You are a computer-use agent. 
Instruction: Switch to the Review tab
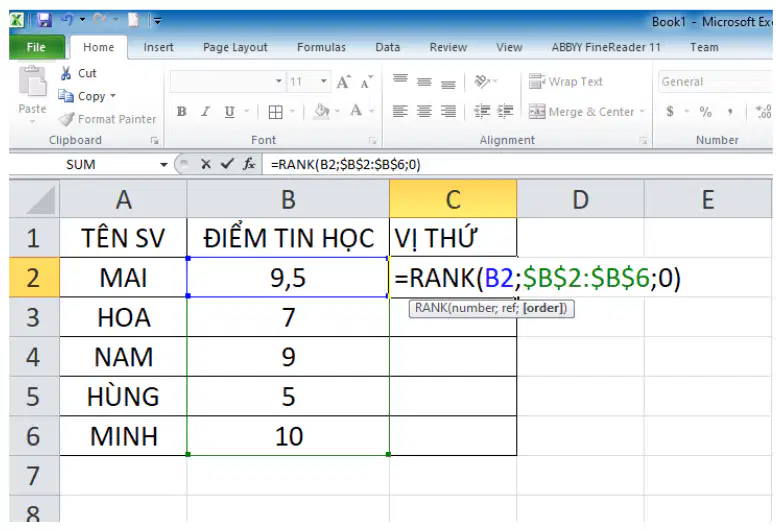coord(448,47)
